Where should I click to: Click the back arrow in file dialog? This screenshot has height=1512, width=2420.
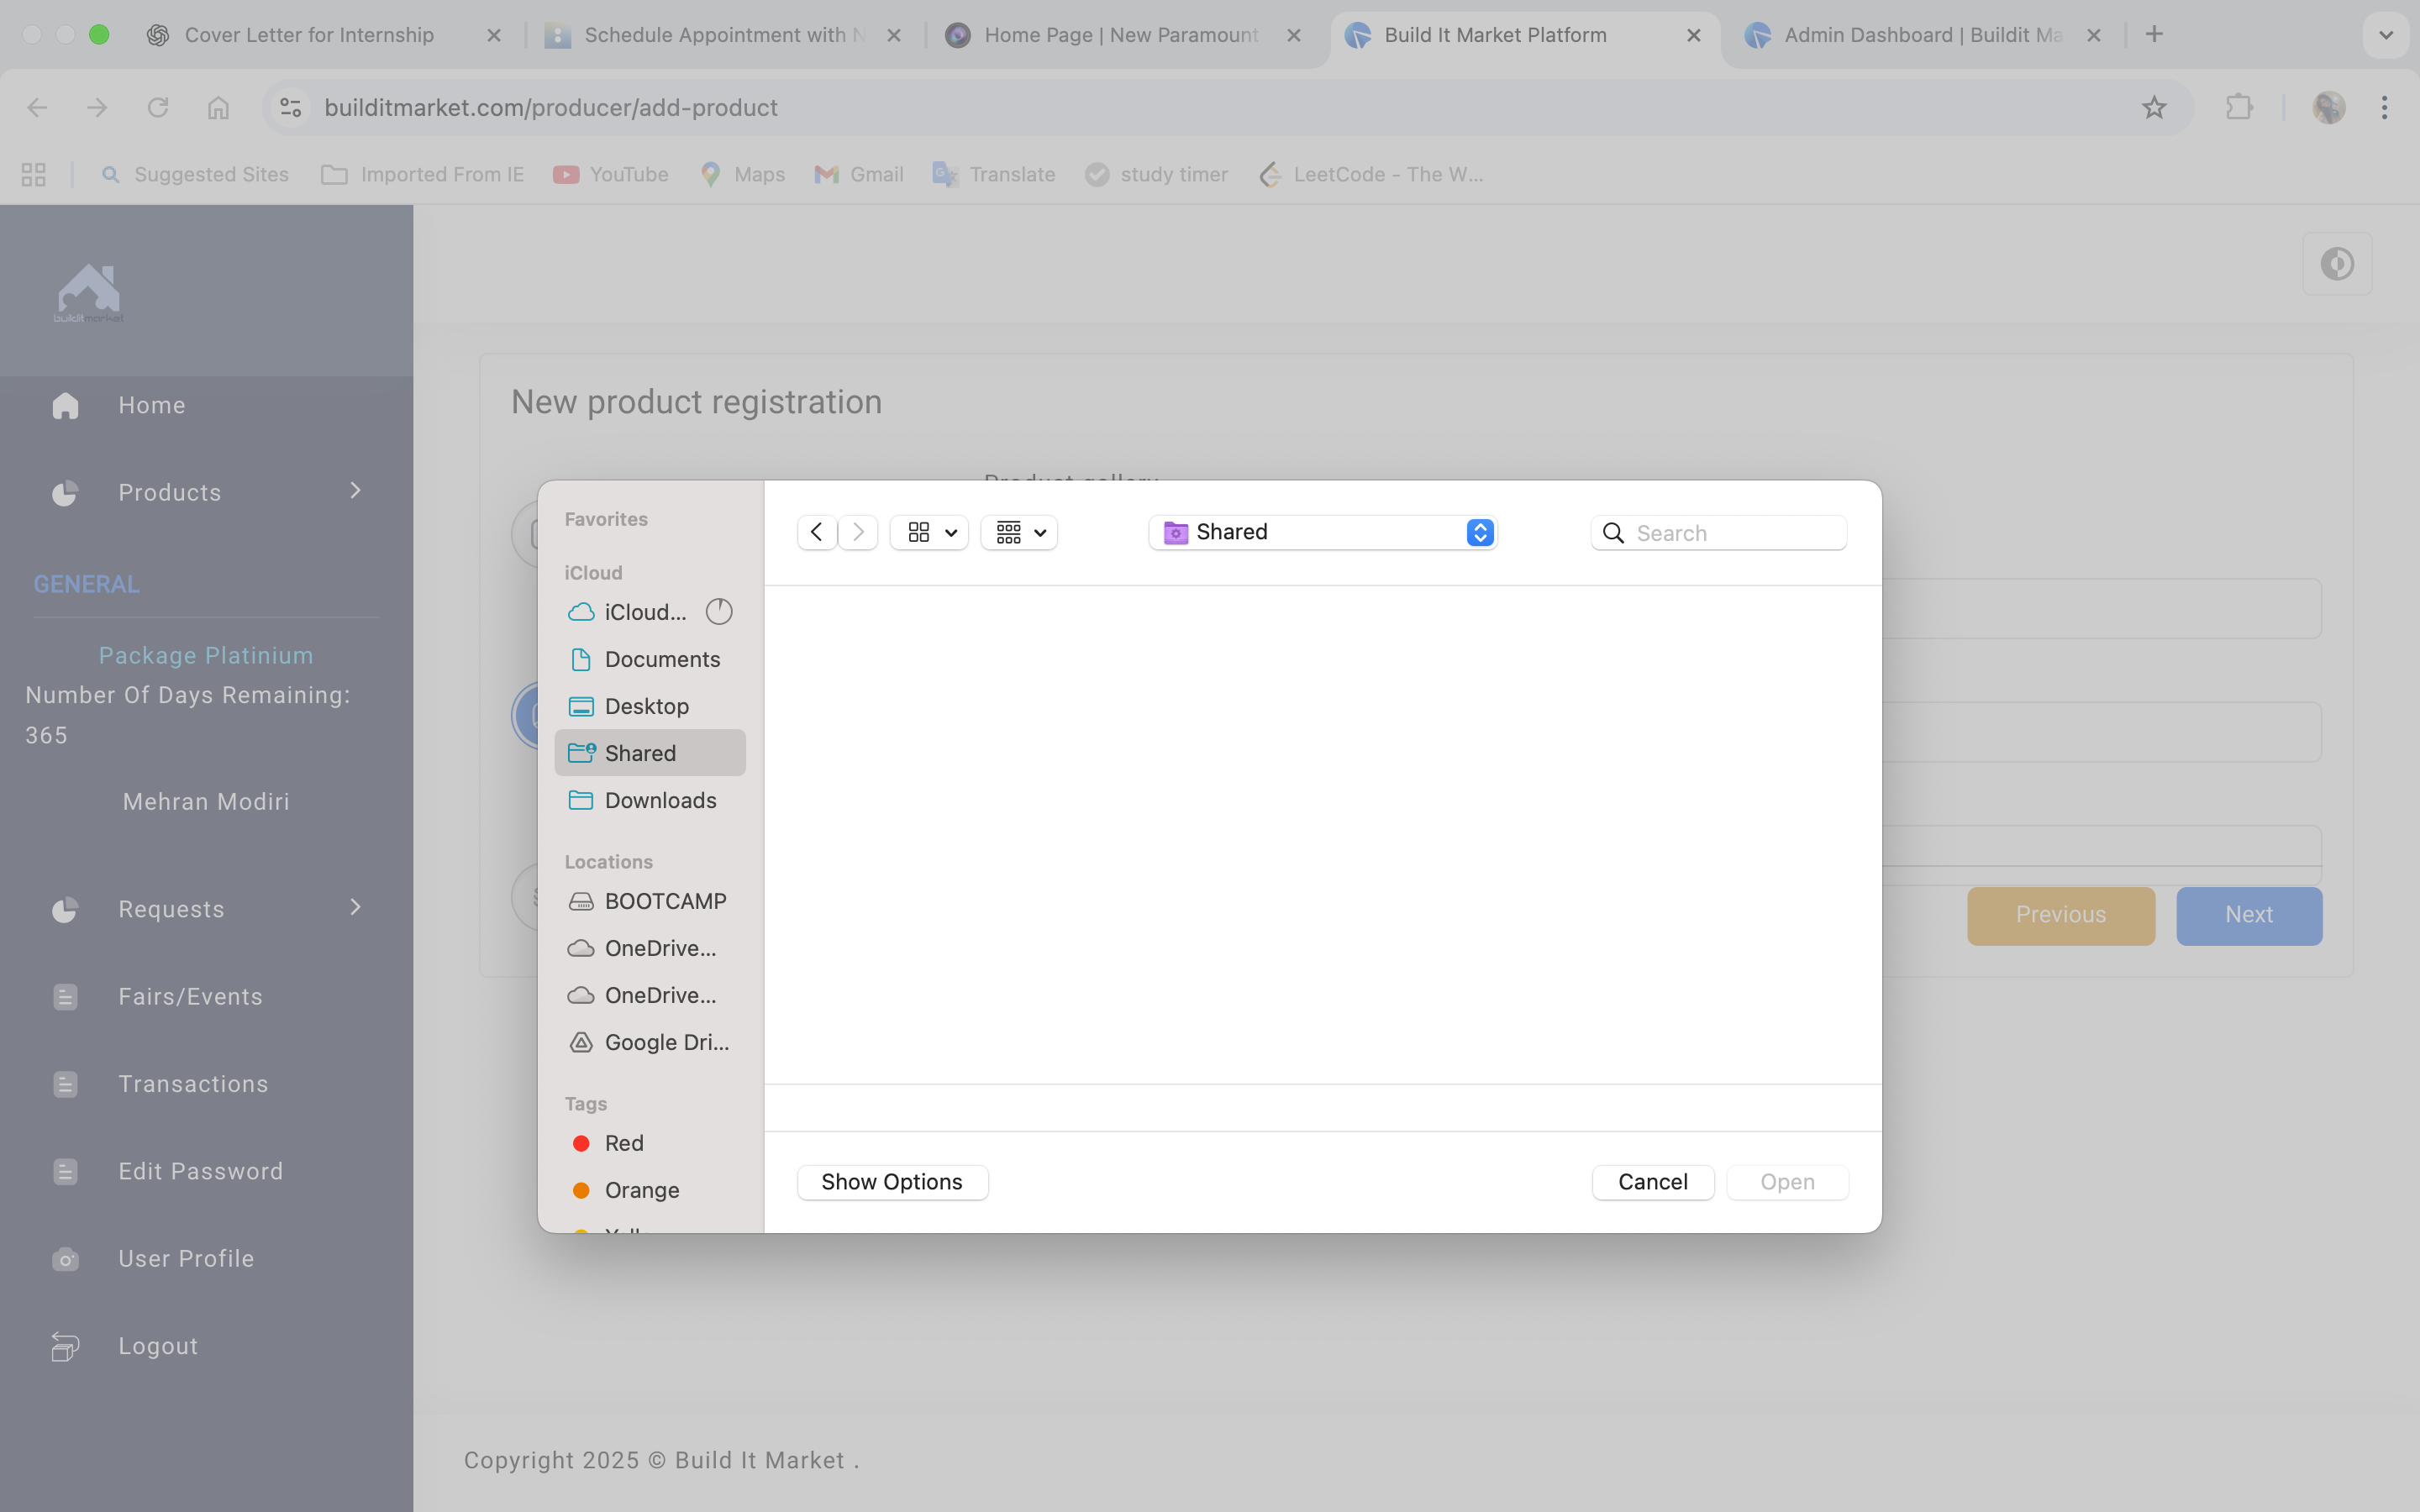pos(816,532)
